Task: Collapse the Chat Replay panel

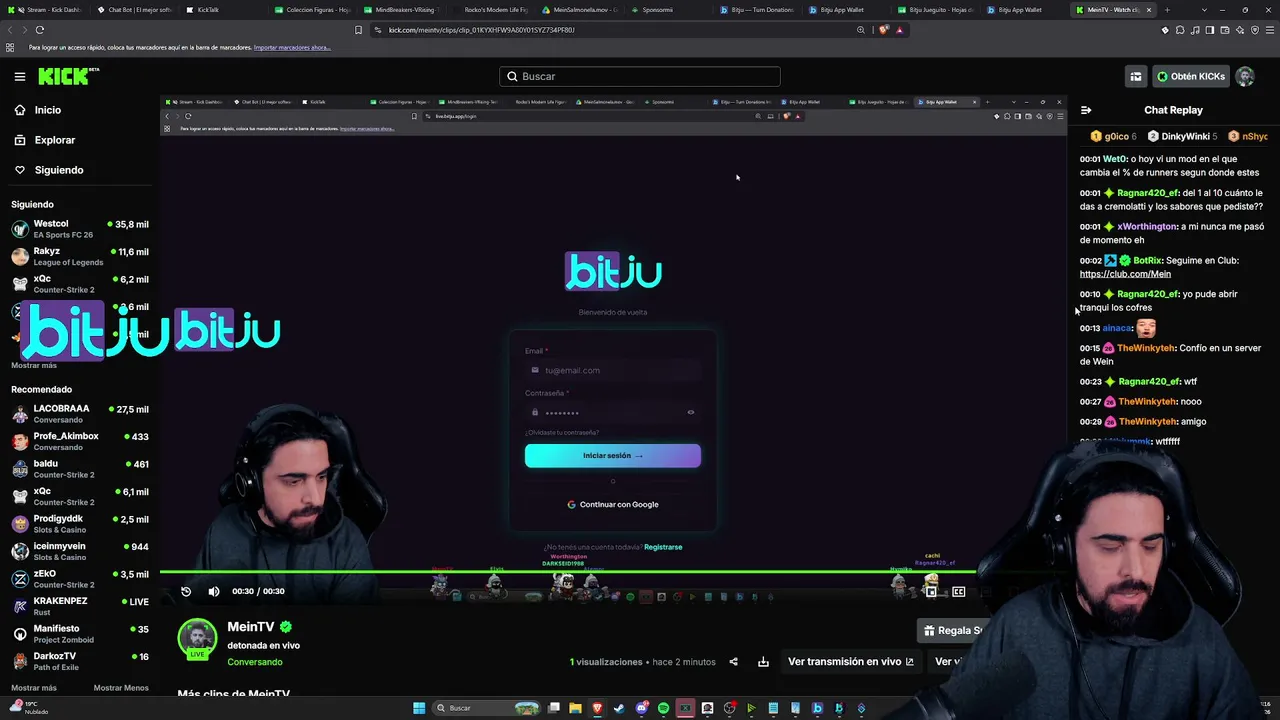Action: [1086, 110]
